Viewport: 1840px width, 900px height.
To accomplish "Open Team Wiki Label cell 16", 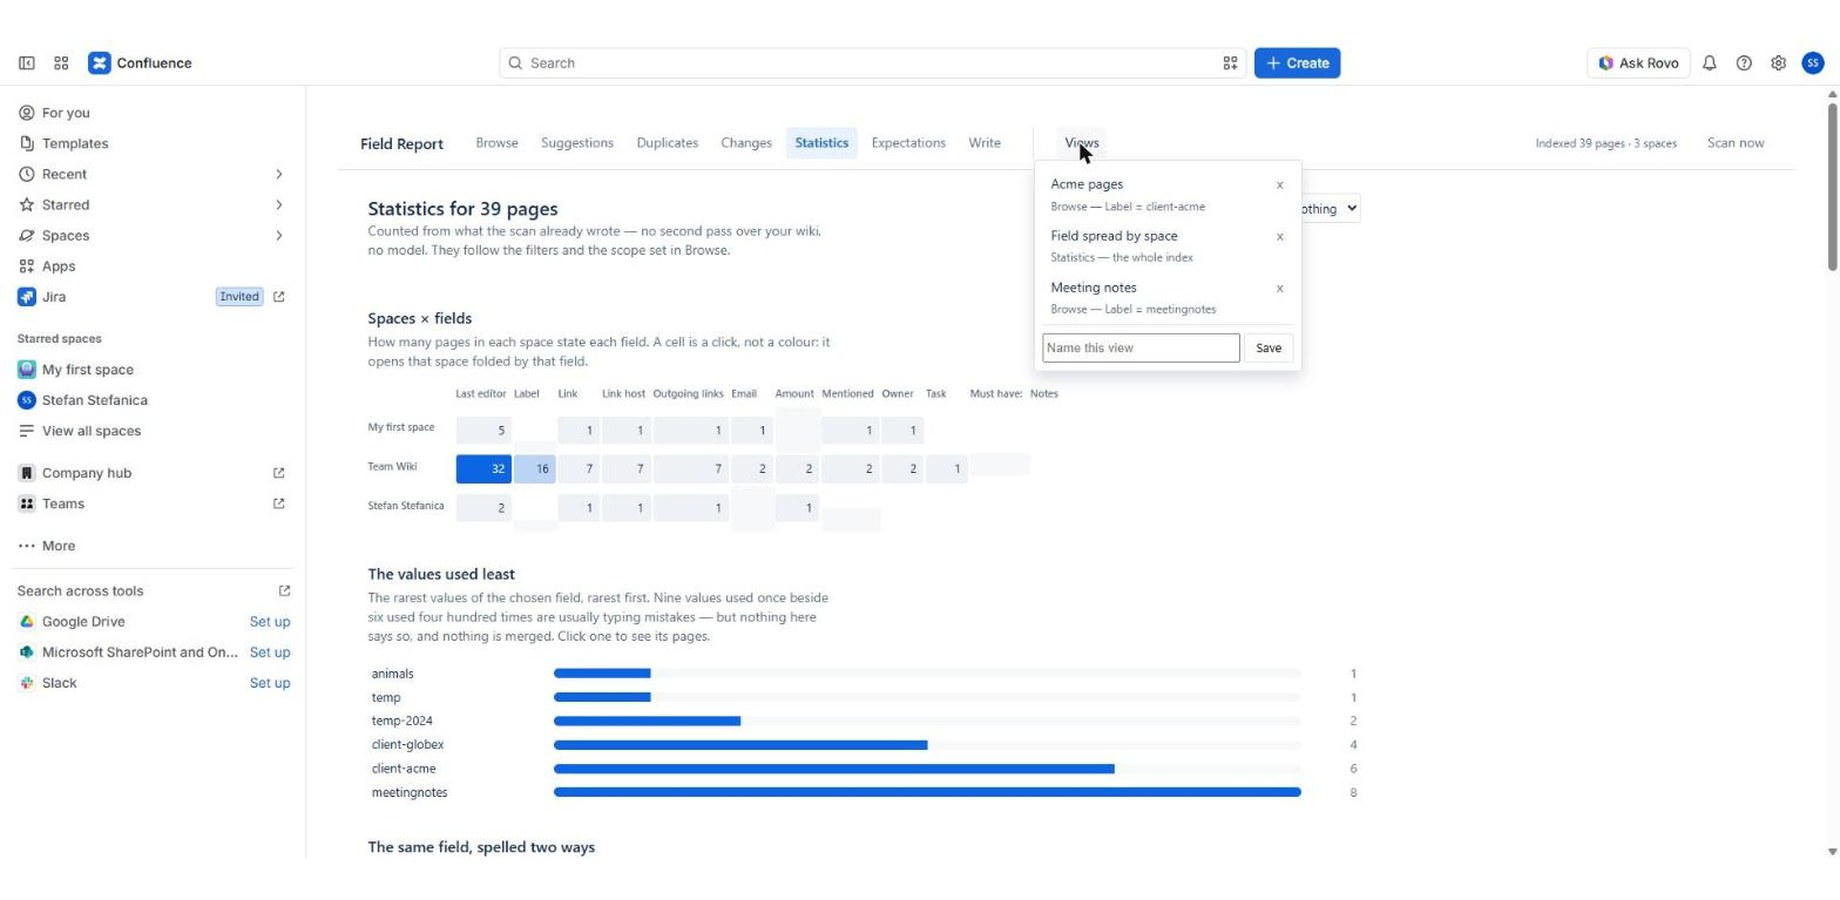I will coord(535,469).
